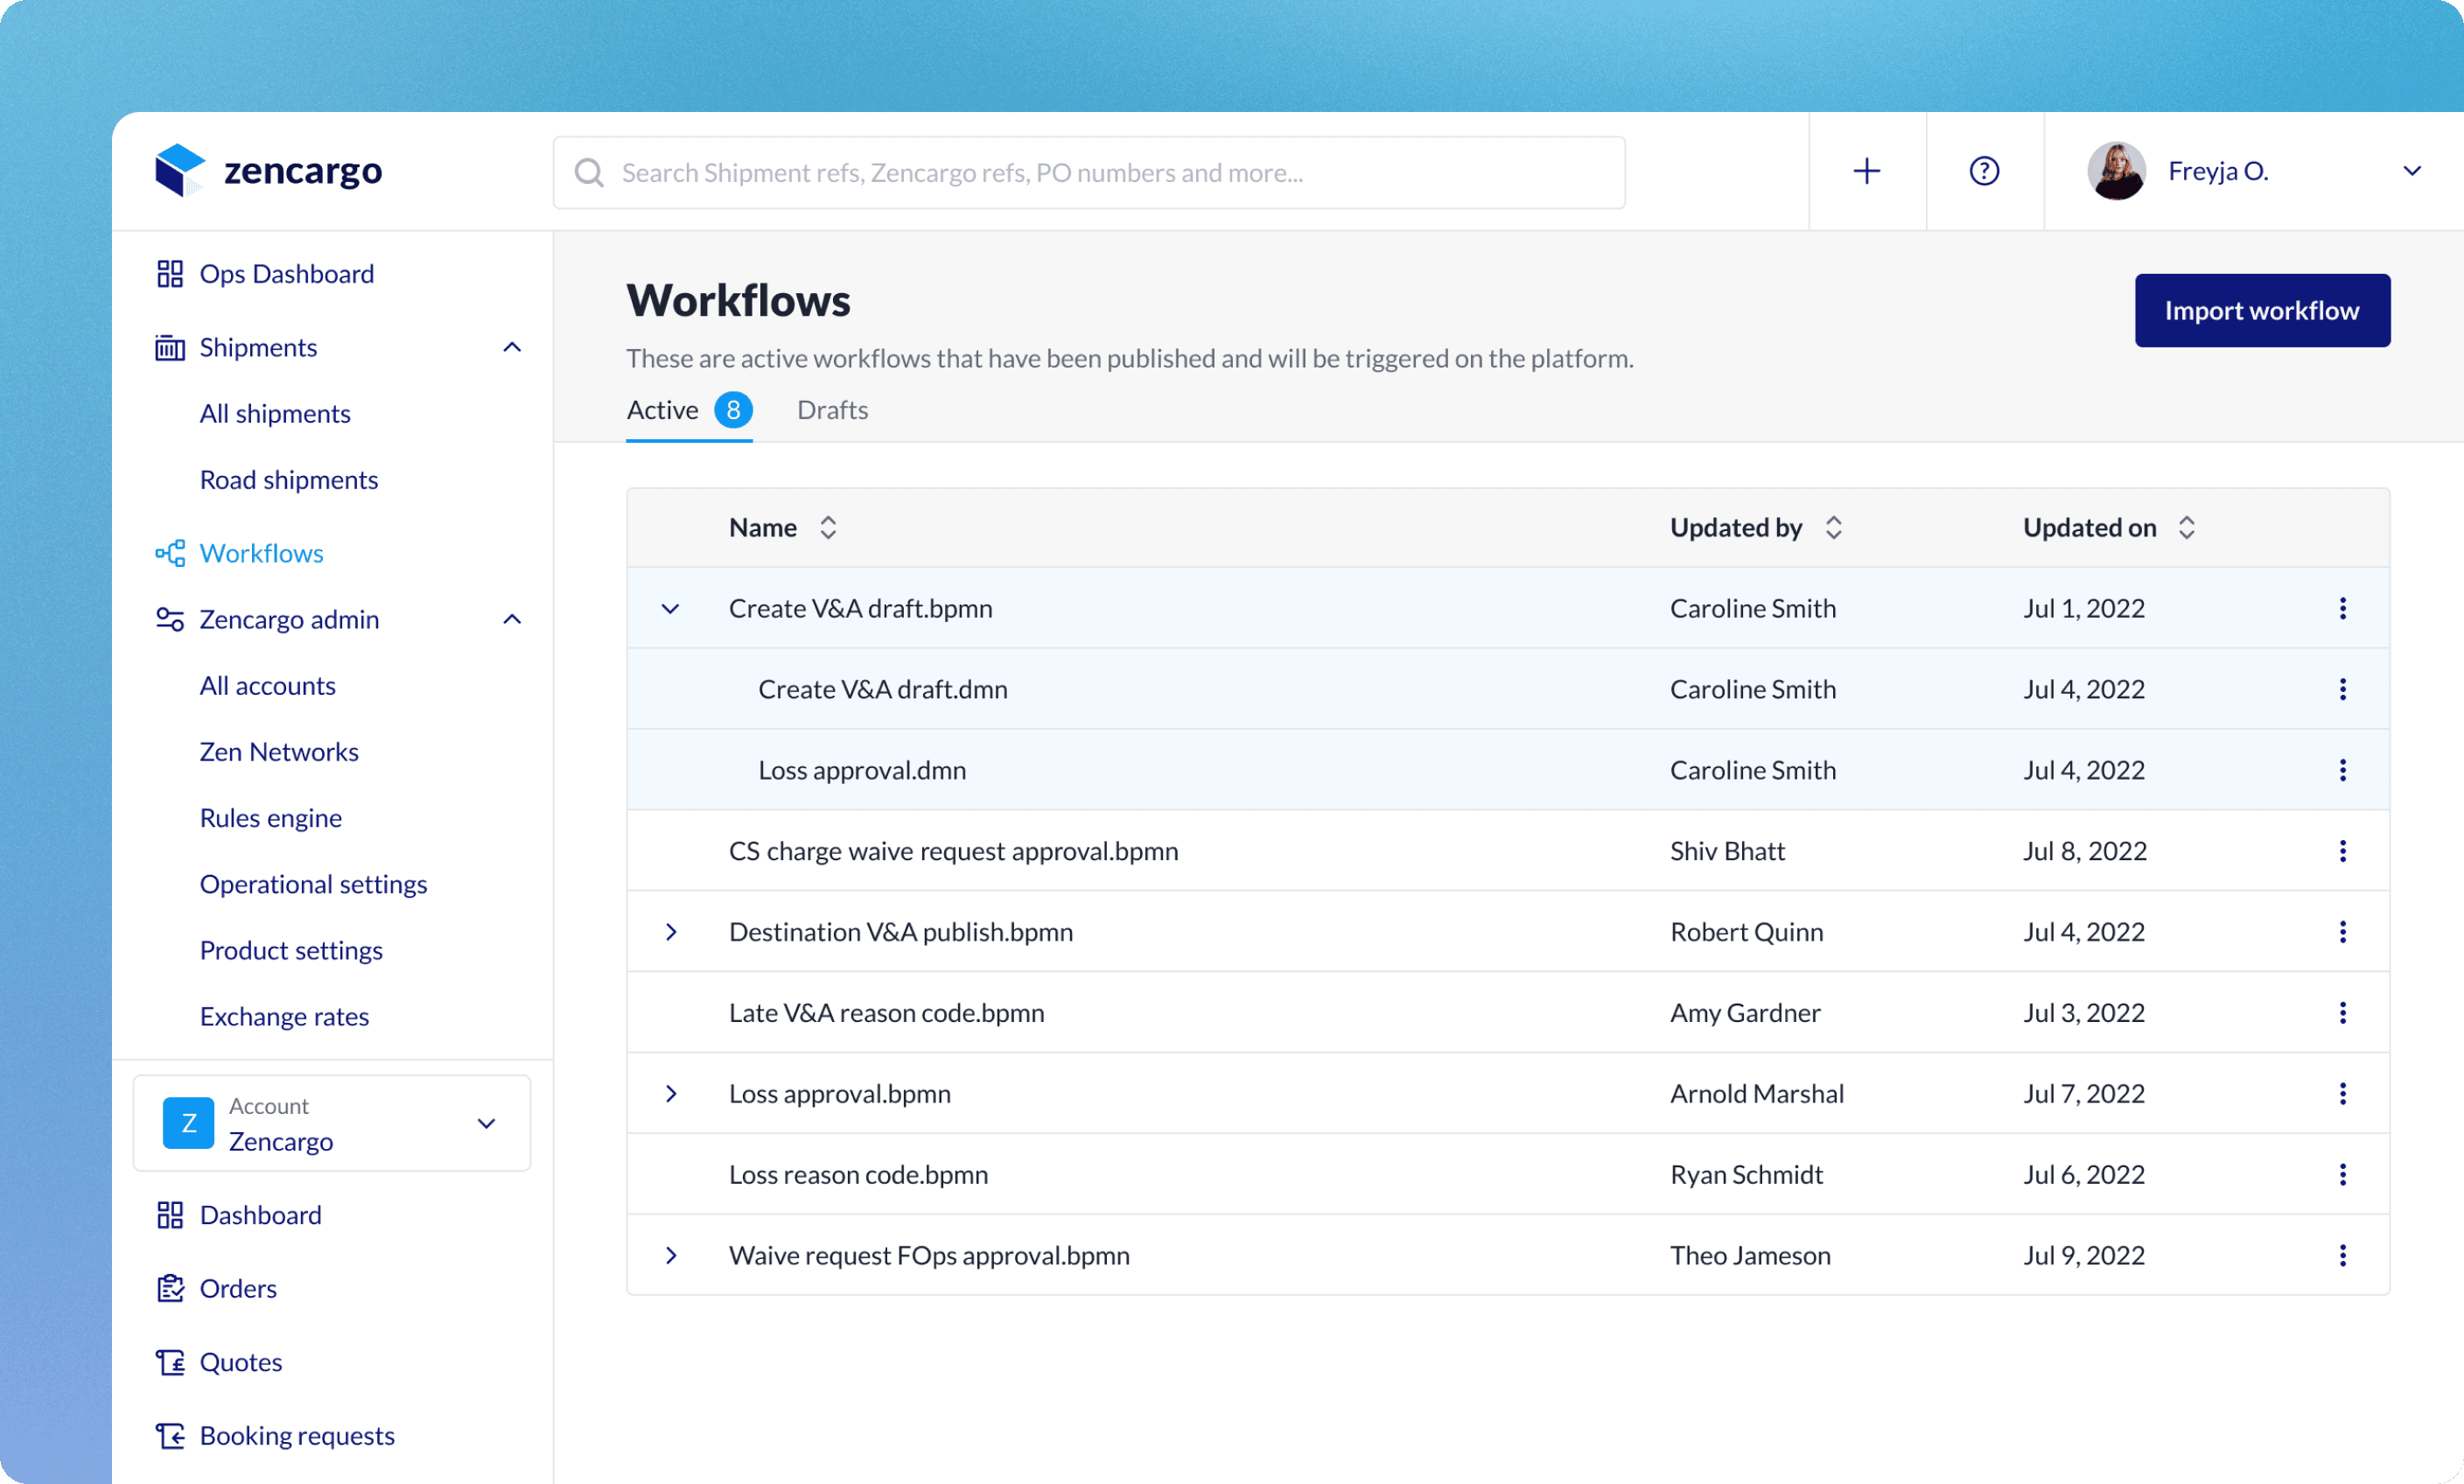
Task: Collapse the Shipments sidebar section
Action: tap(512, 347)
